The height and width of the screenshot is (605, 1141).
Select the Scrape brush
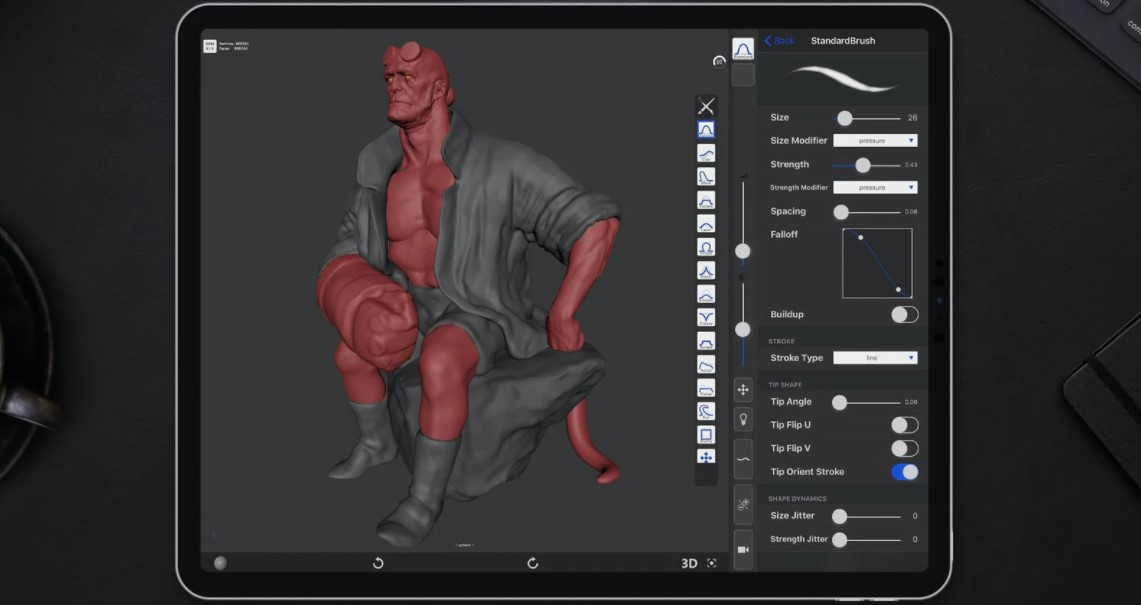(x=706, y=341)
